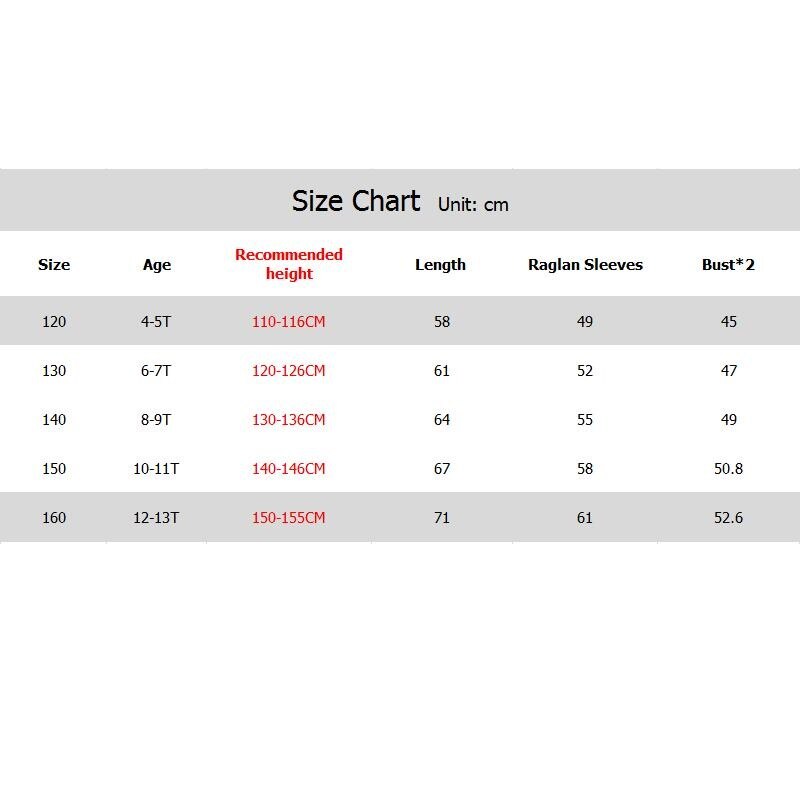
Task: Select the 4-5T age cell
Action: point(157,322)
